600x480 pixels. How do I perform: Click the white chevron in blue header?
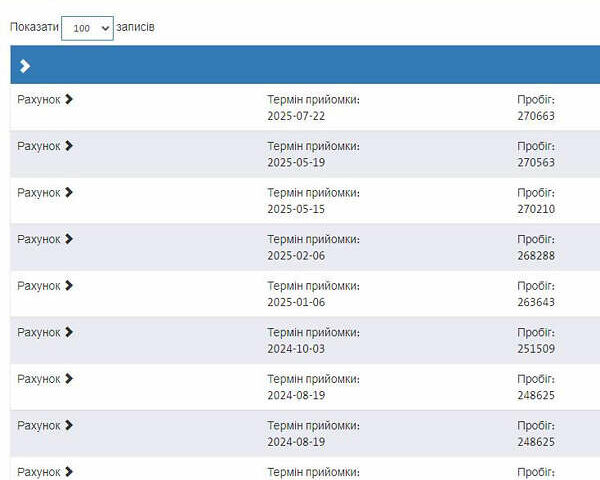(25, 66)
